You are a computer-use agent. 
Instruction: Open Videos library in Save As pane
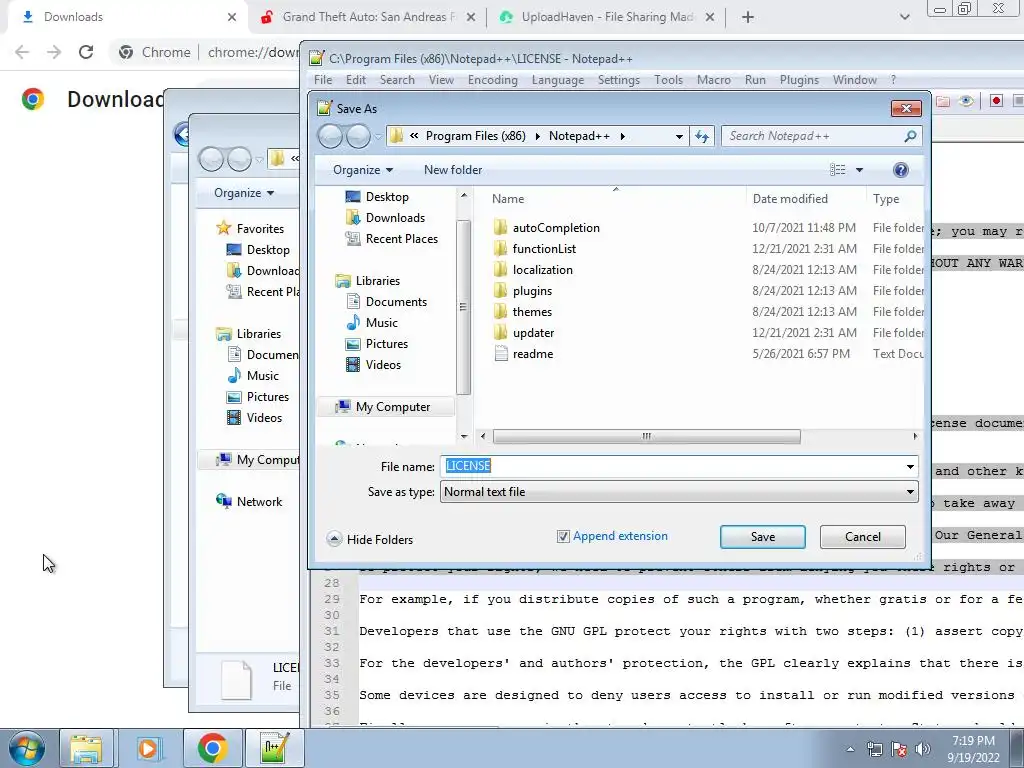(383, 364)
